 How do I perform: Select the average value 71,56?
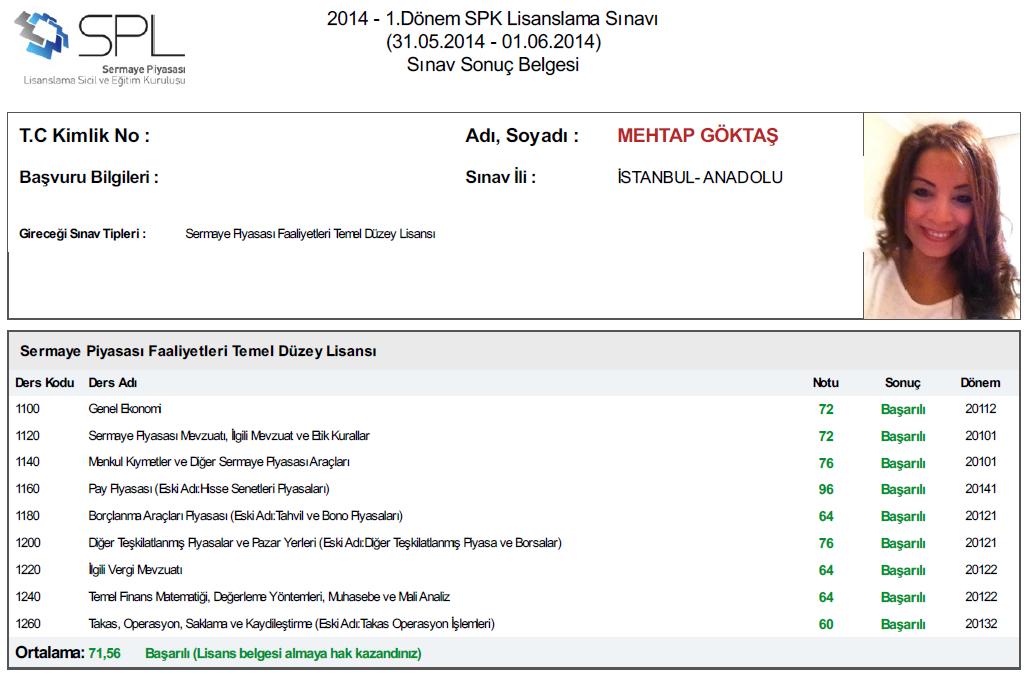tap(104, 653)
